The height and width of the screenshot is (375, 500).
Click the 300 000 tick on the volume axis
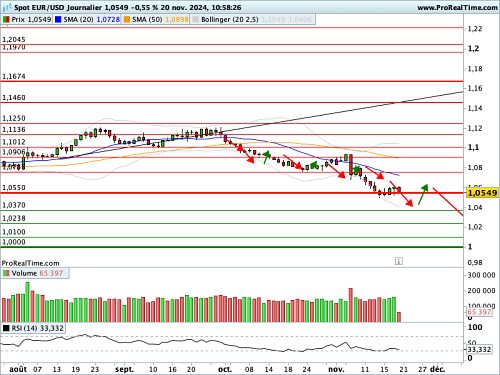481,275
